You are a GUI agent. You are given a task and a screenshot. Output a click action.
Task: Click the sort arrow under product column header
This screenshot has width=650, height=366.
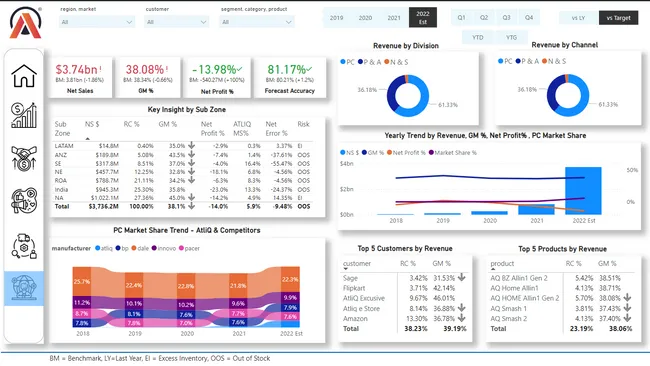(x=493, y=269)
